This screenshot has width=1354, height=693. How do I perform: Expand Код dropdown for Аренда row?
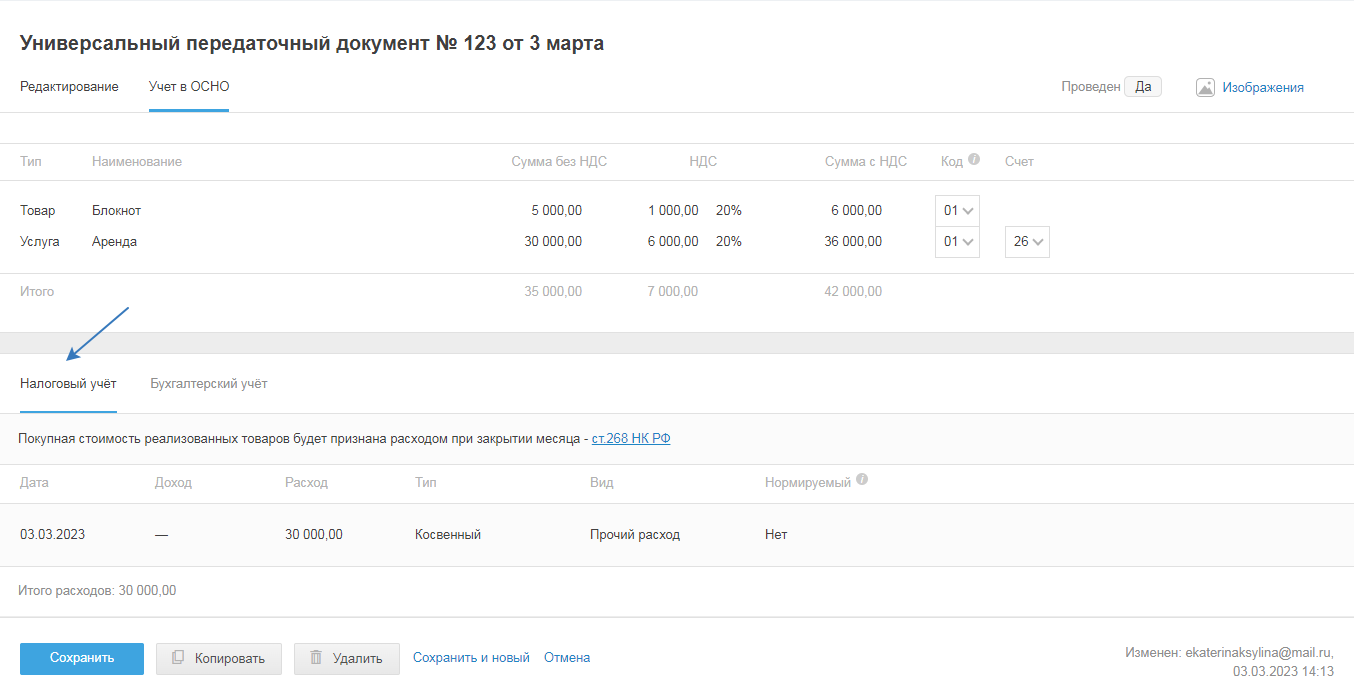(957, 241)
